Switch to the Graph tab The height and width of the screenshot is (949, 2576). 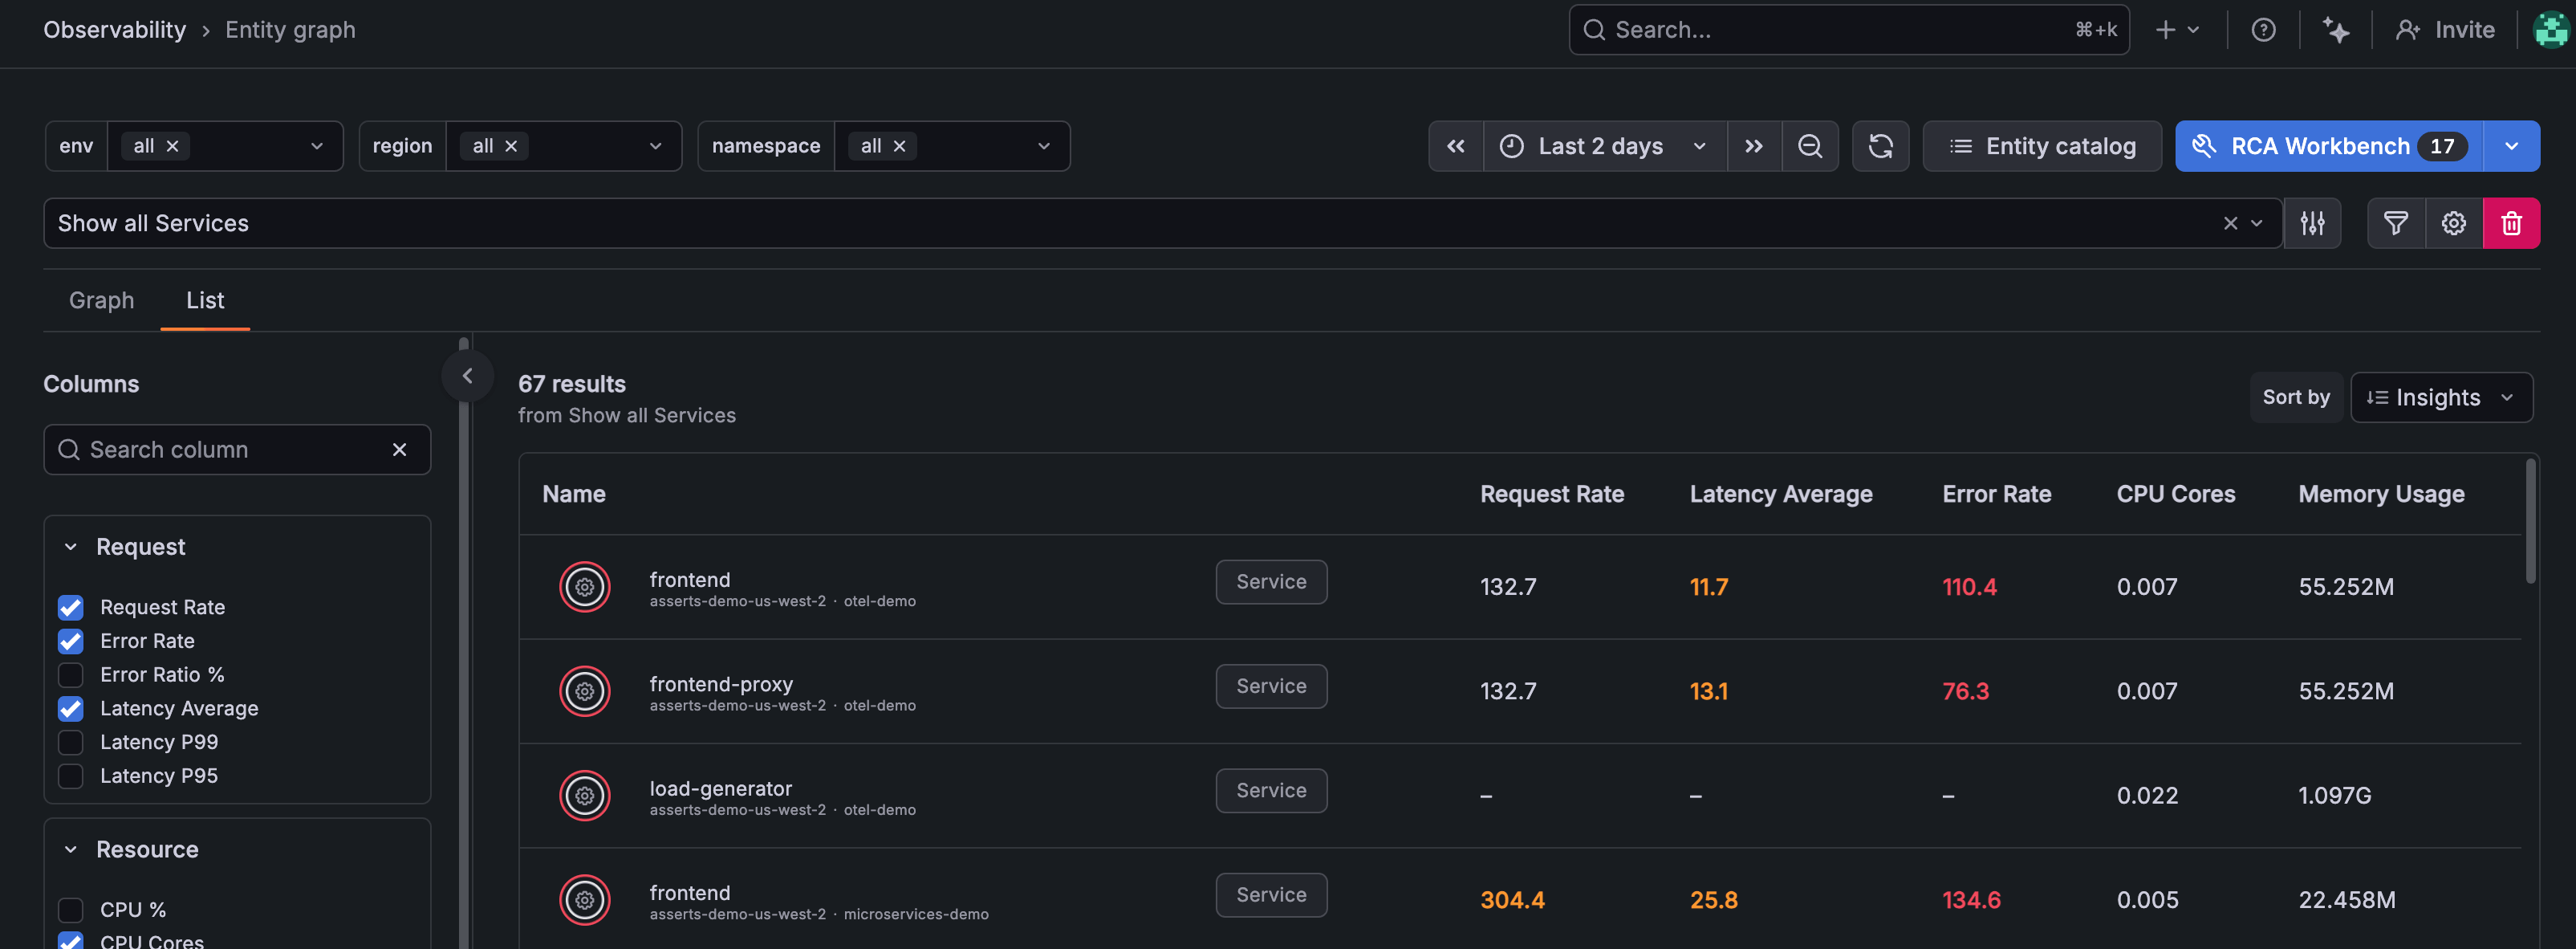click(x=101, y=300)
